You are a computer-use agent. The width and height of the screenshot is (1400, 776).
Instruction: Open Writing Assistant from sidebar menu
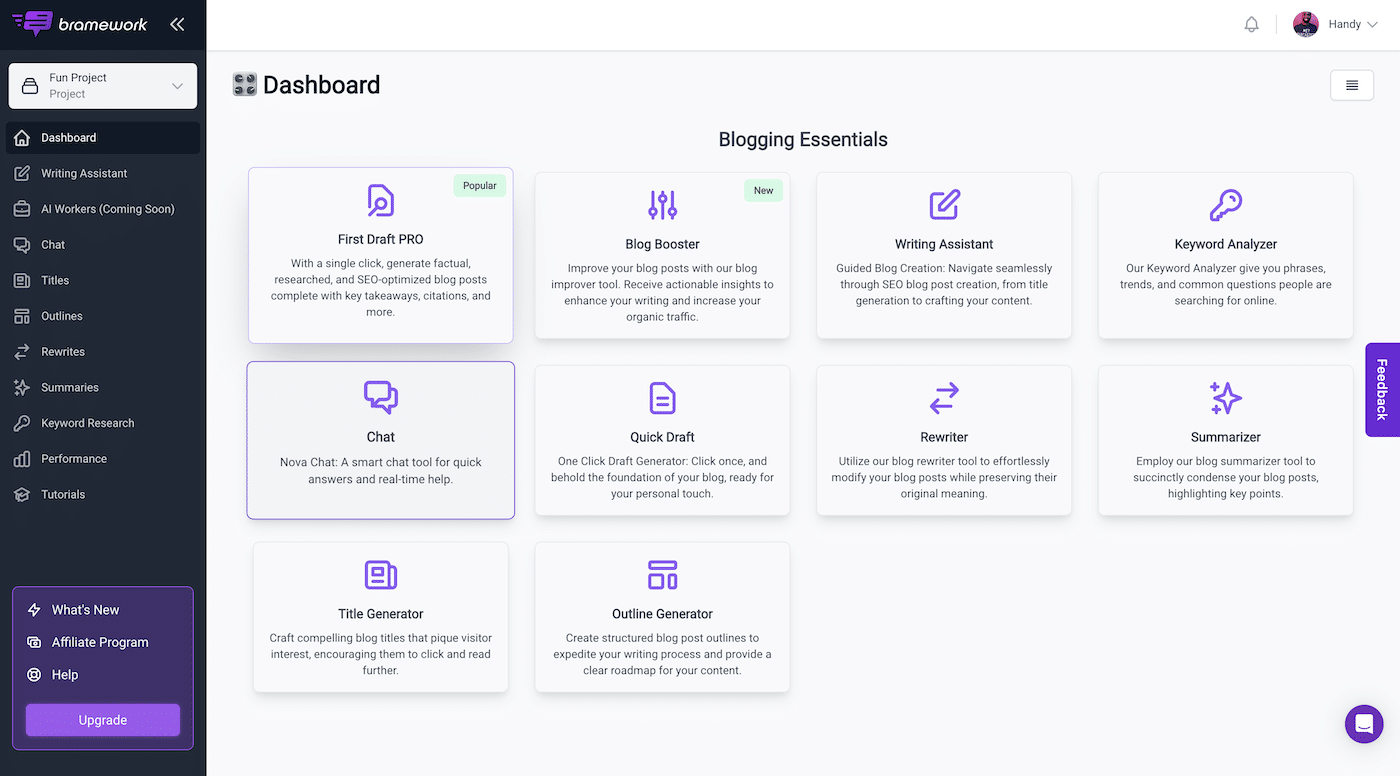pos(103,173)
